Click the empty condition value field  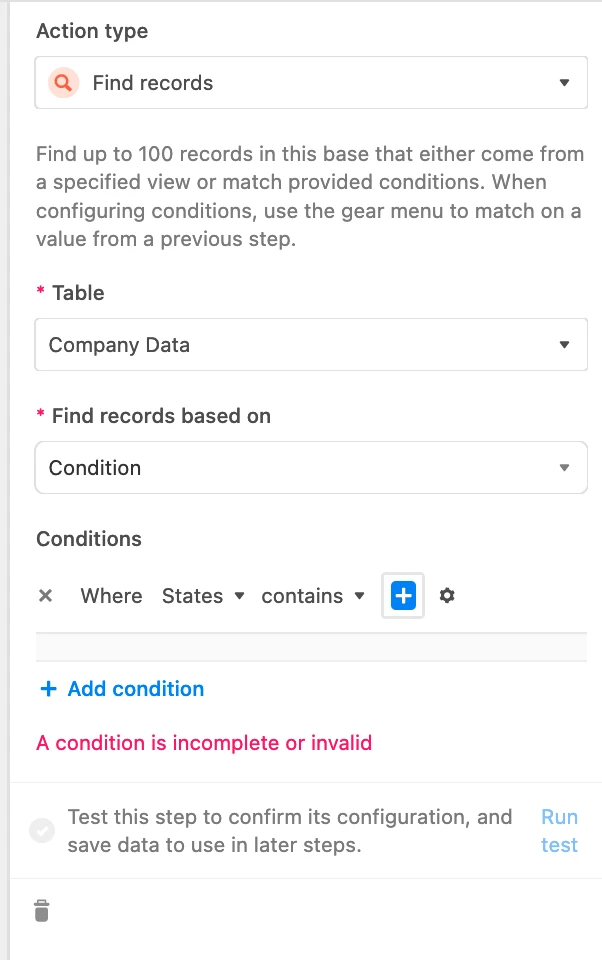[311, 647]
